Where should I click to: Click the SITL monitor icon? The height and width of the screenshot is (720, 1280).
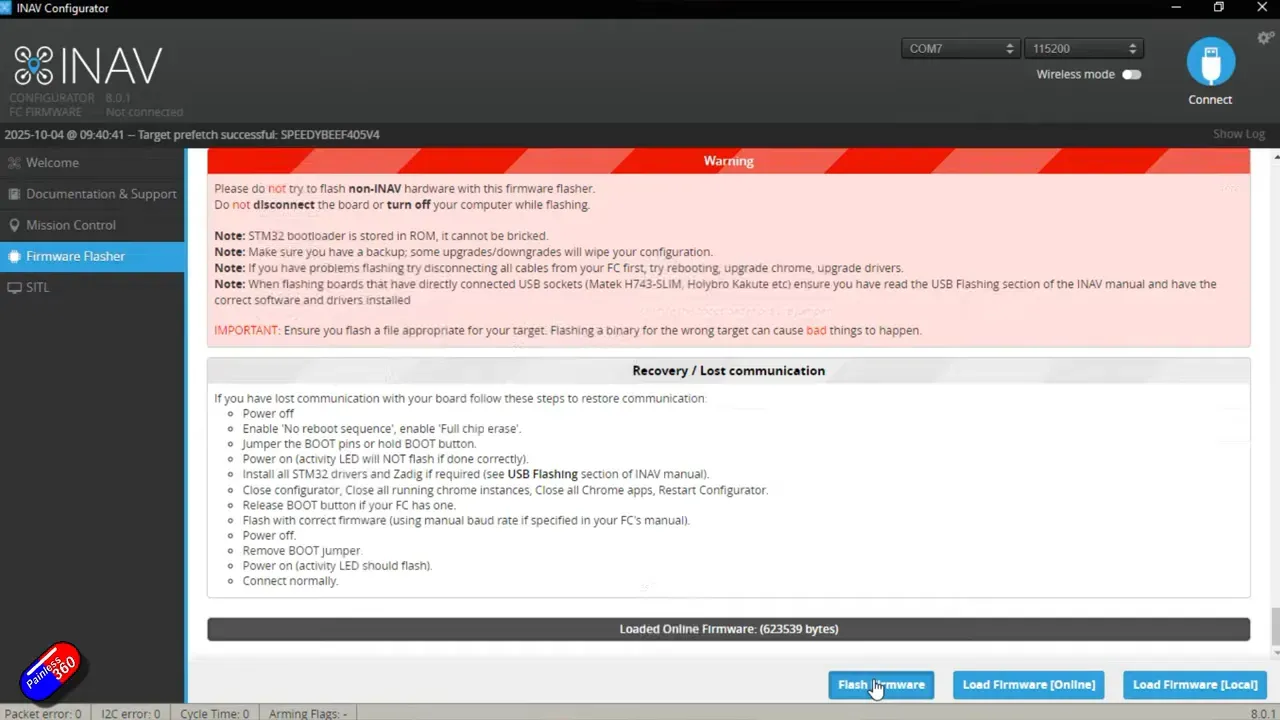14,287
